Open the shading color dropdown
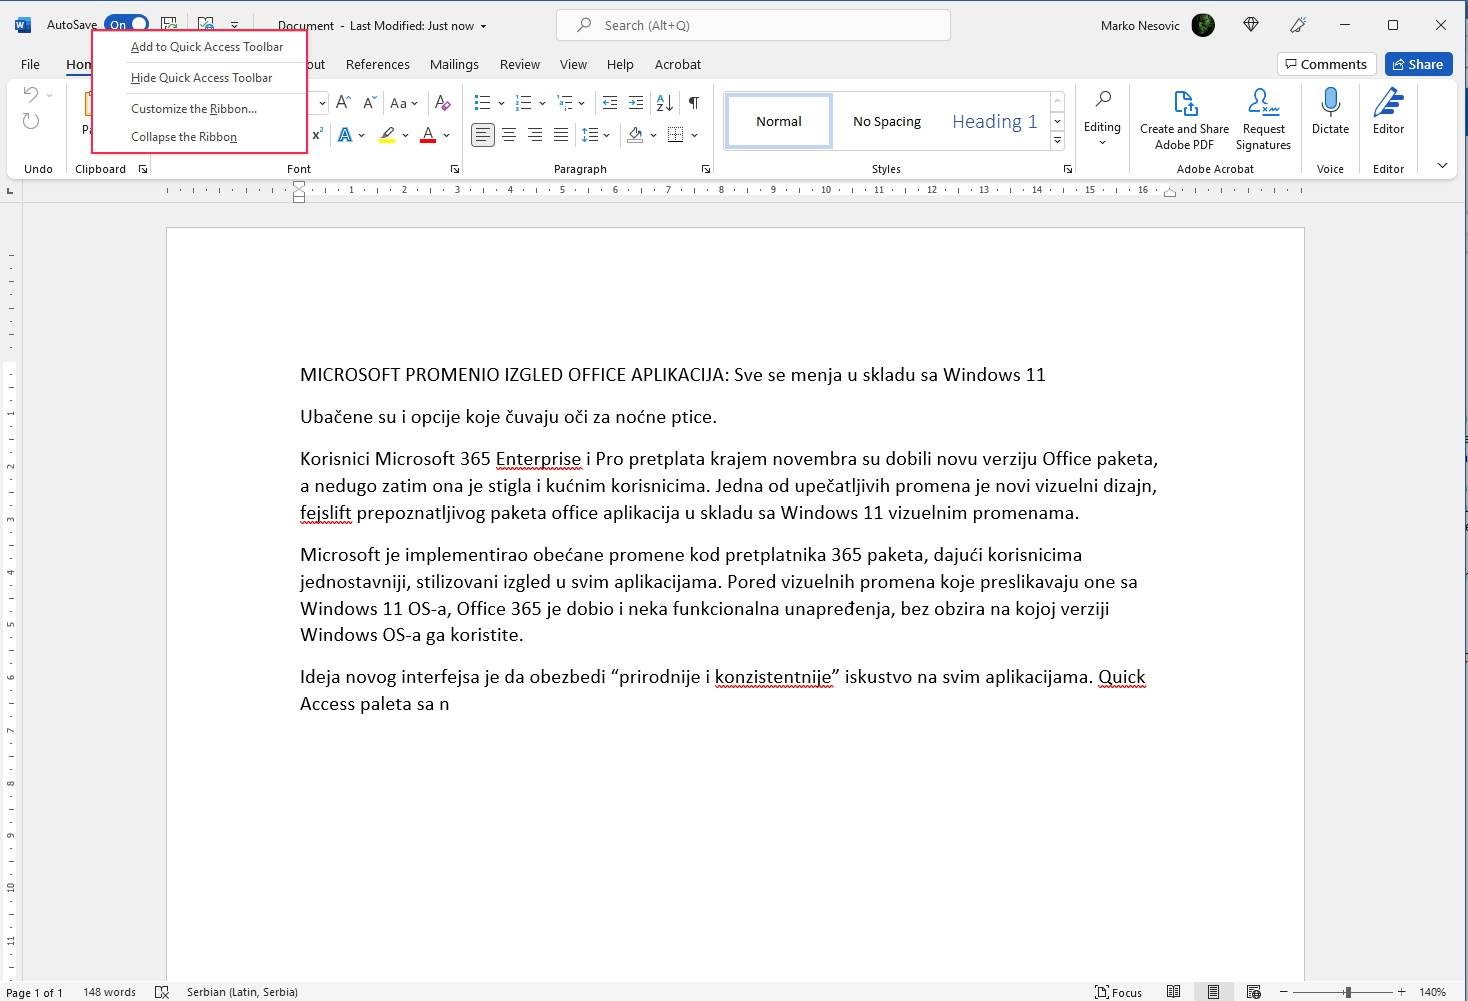Viewport: 1468px width, 1001px height. click(x=654, y=134)
